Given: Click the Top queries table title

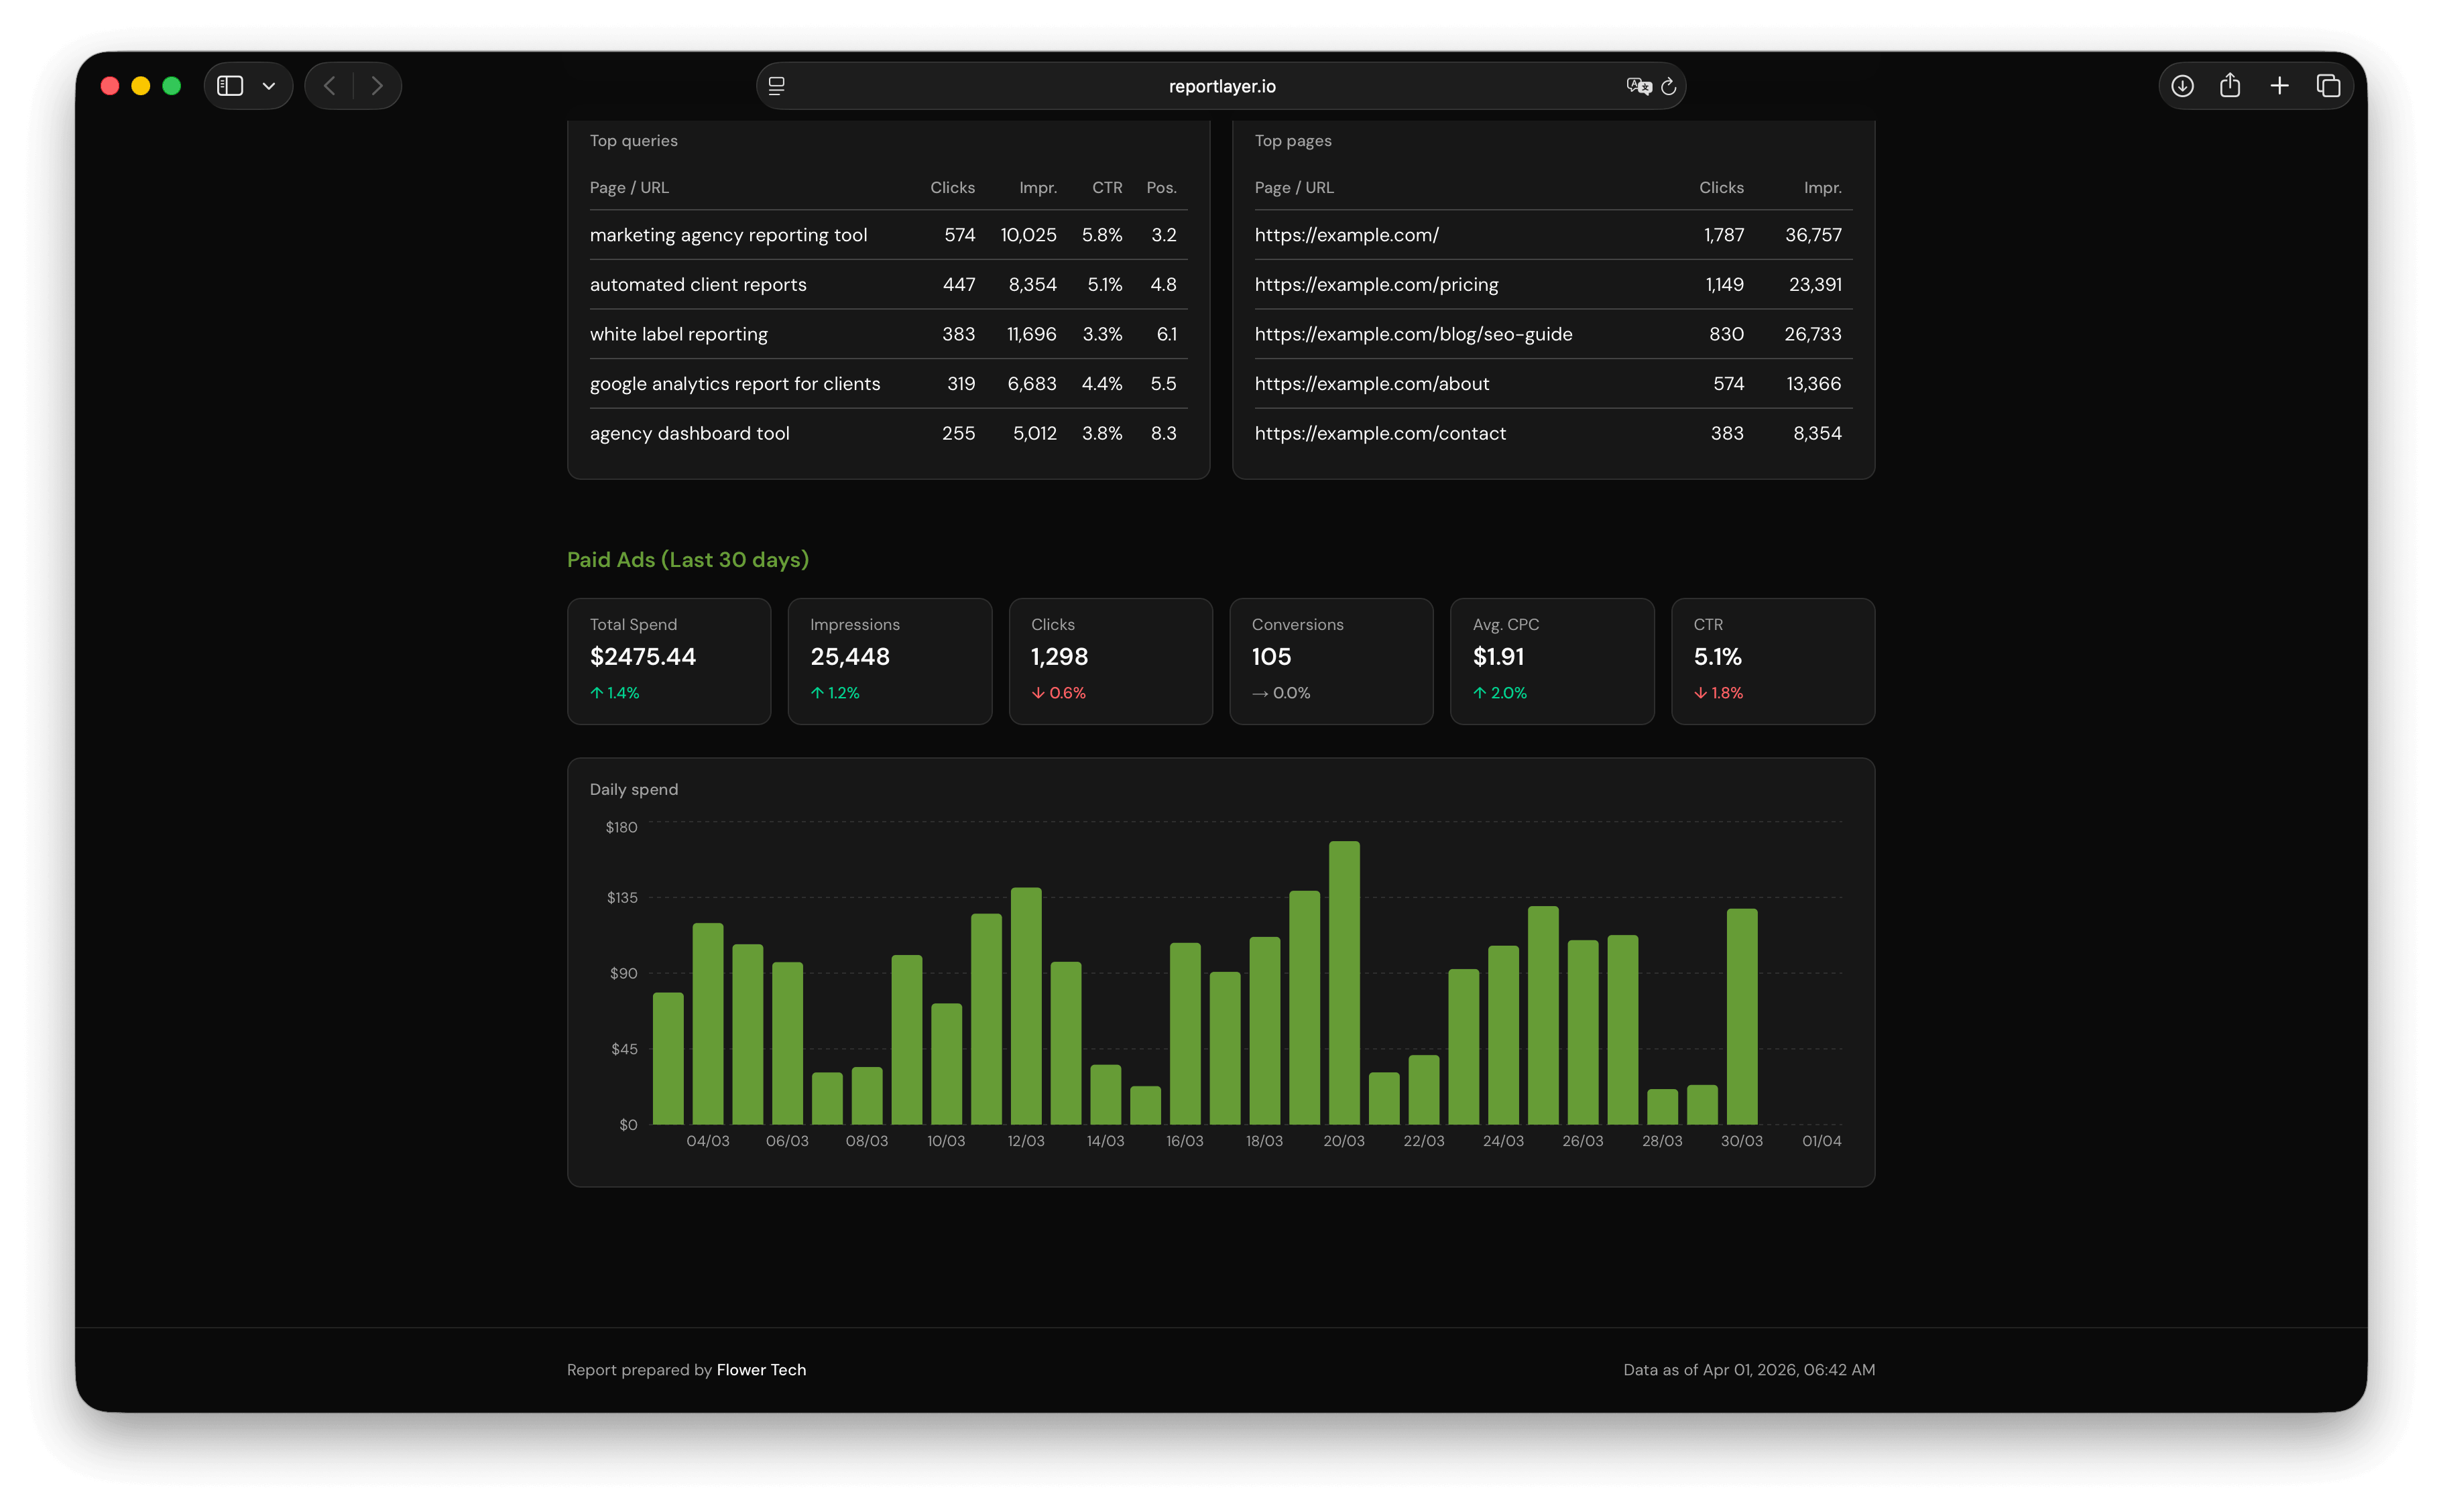Looking at the screenshot, I should [x=634, y=141].
